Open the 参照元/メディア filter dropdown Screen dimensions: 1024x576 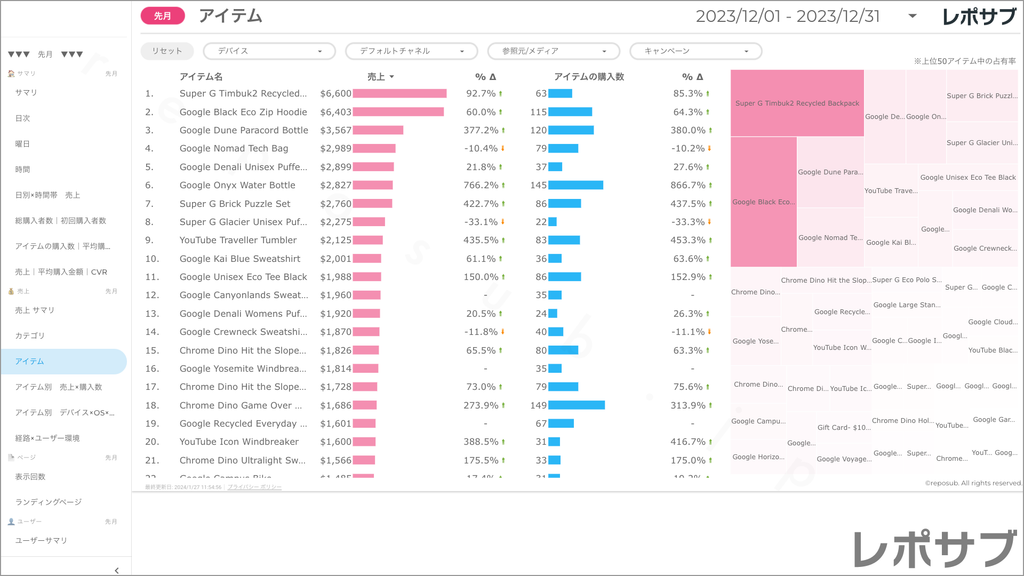(x=553, y=51)
